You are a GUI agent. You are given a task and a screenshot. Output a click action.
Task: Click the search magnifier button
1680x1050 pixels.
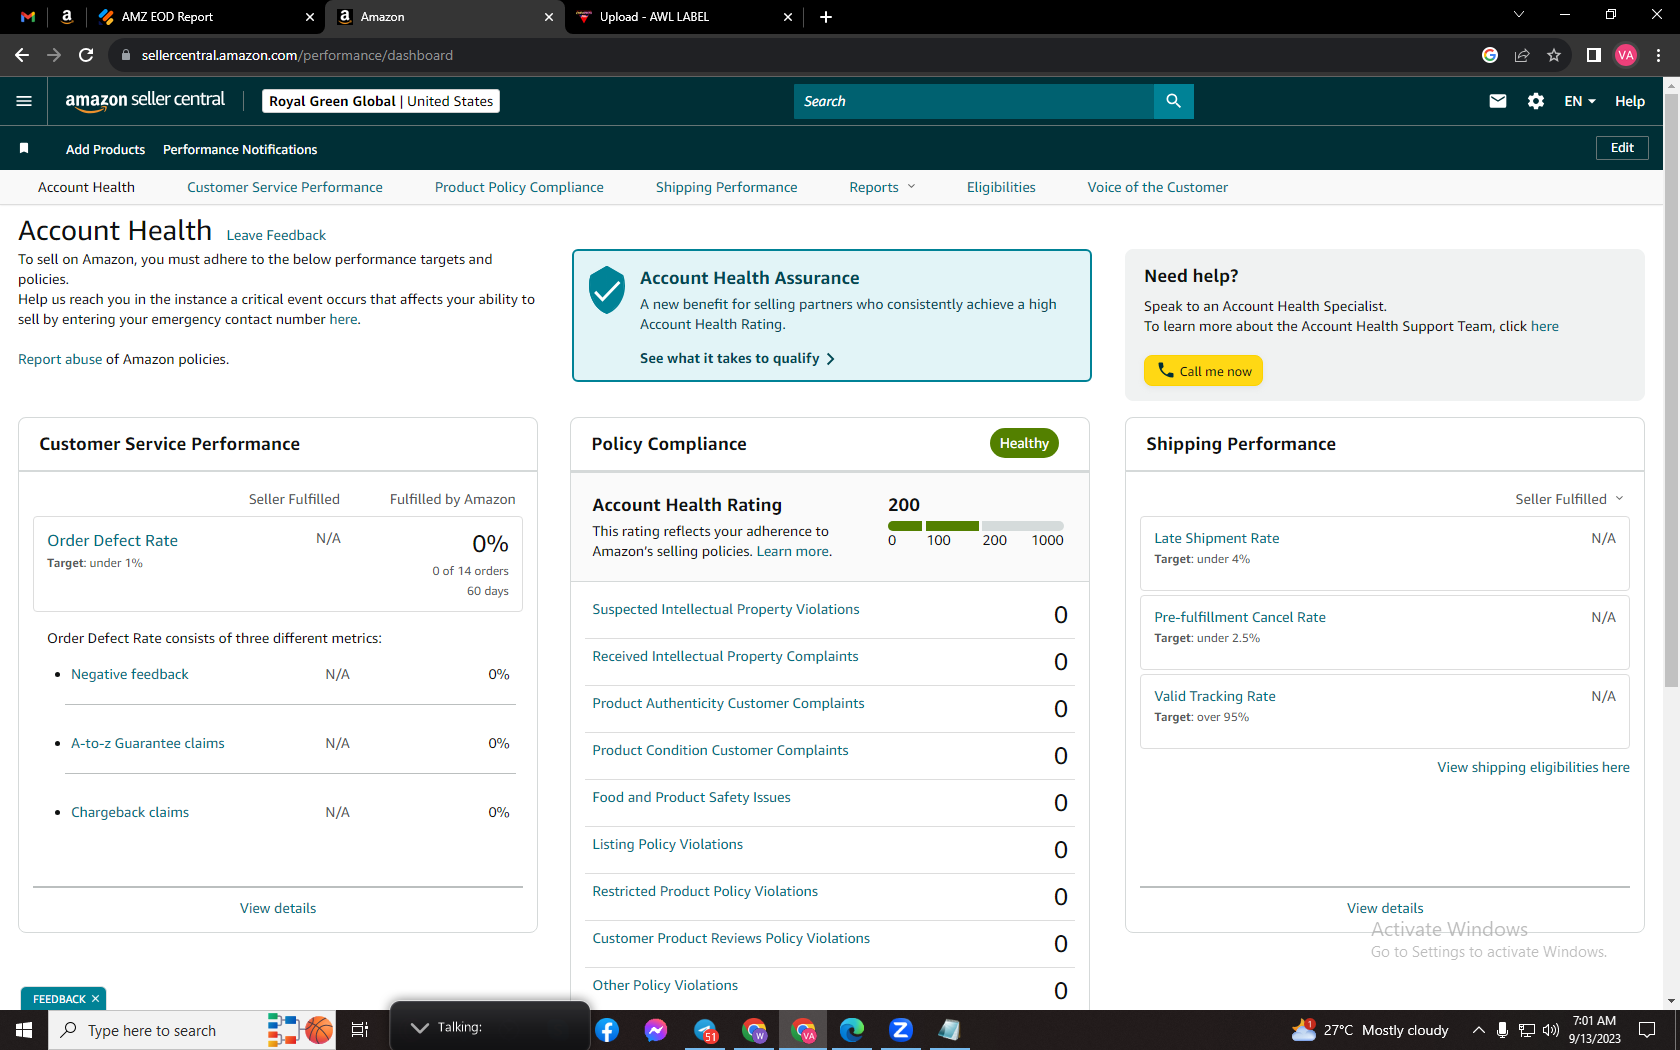1173,101
